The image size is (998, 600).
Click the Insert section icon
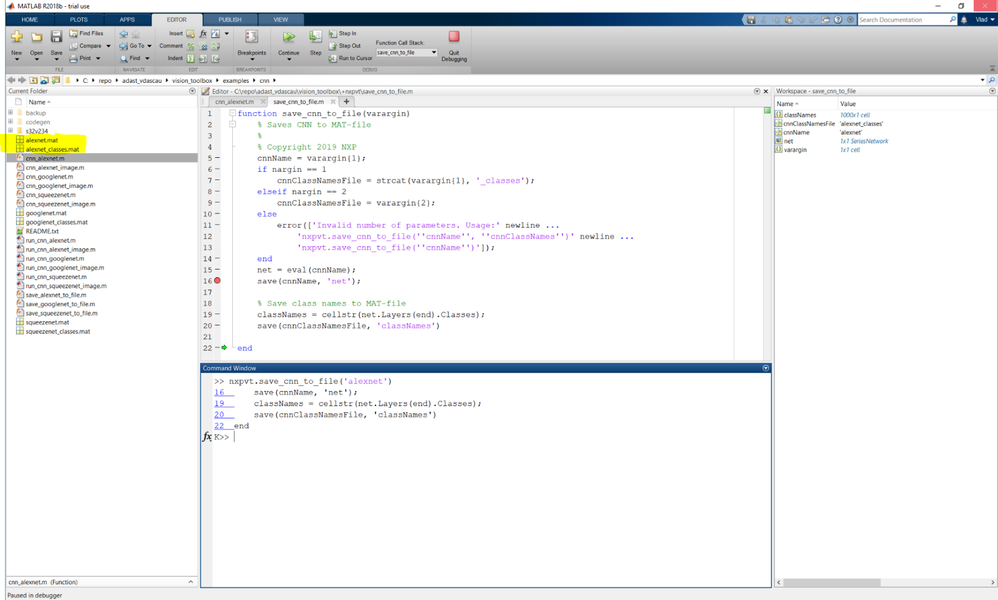[190, 34]
